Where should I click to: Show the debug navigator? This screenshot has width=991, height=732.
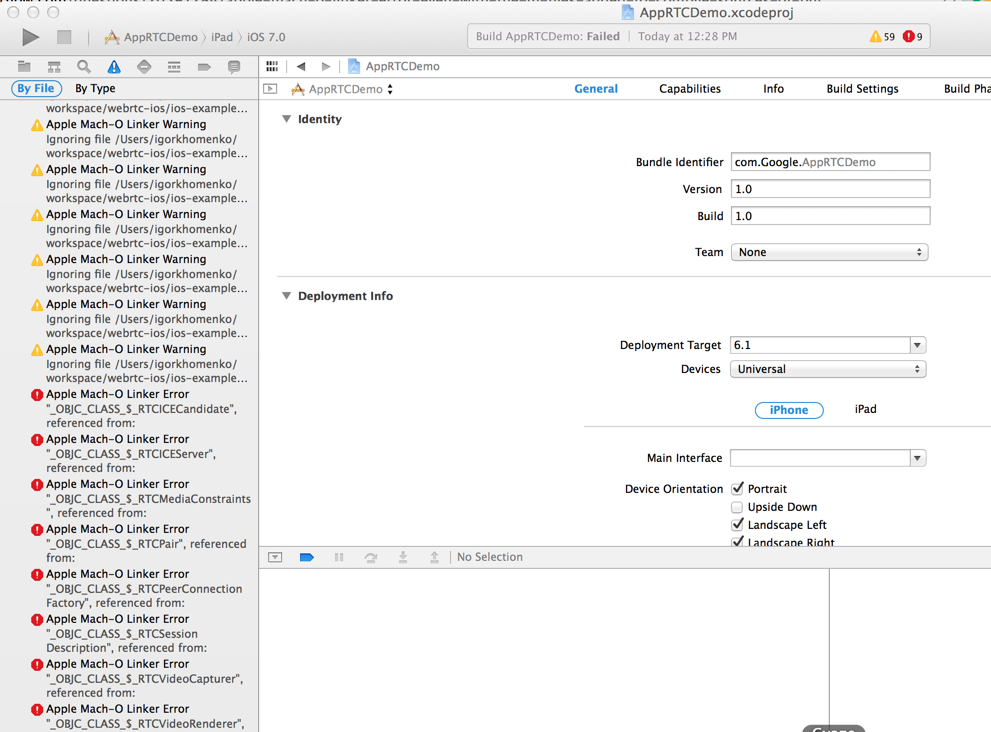(174, 66)
